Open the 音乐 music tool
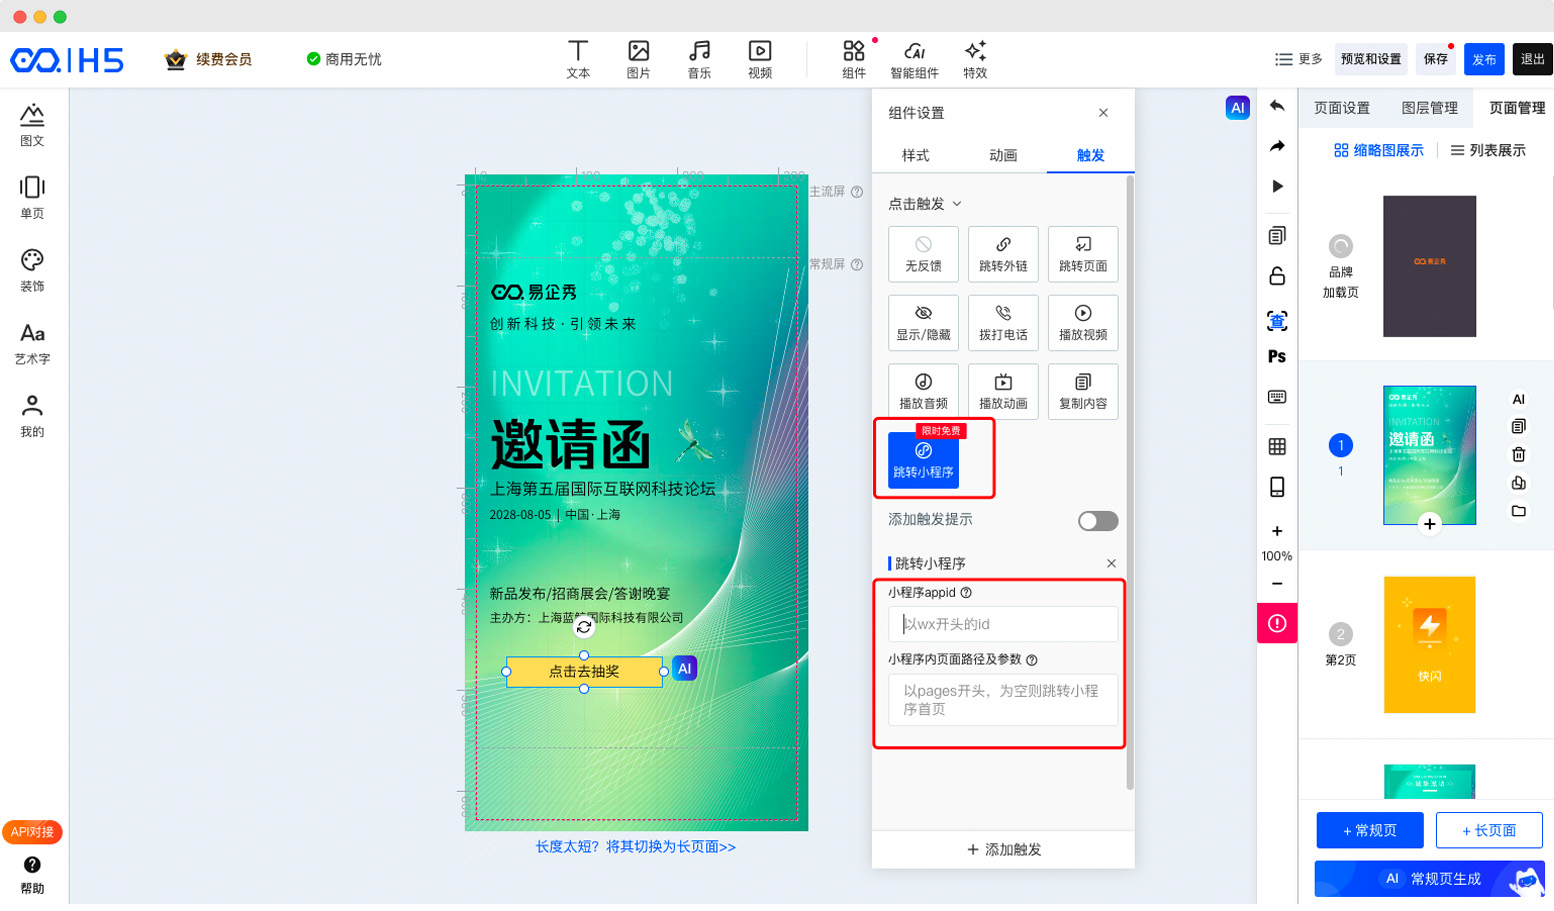 click(x=699, y=59)
